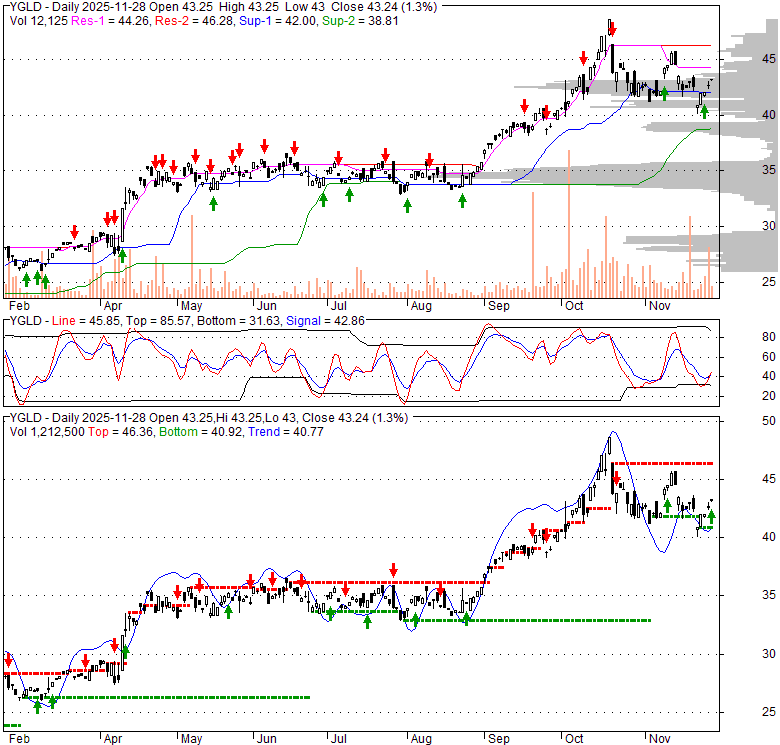Click the 30 price label on top chart axis
This screenshot has height=745, width=780.
point(769,226)
